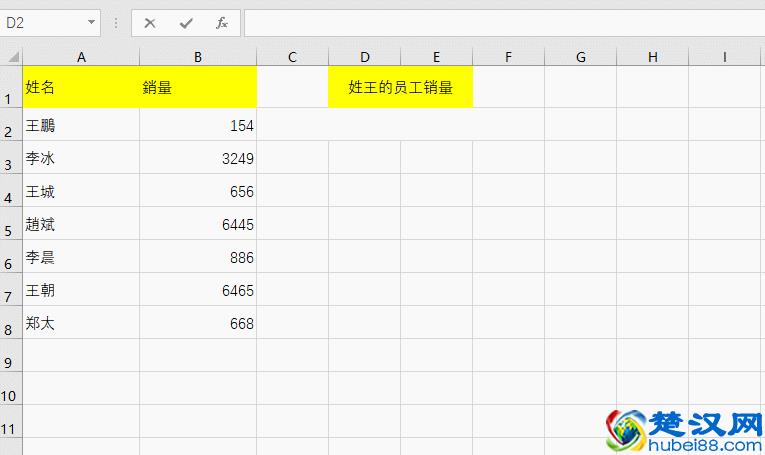The height and width of the screenshot is (455, 765).
Task: Select column E header
Action: pyautogui.click(x=437, y=57)
